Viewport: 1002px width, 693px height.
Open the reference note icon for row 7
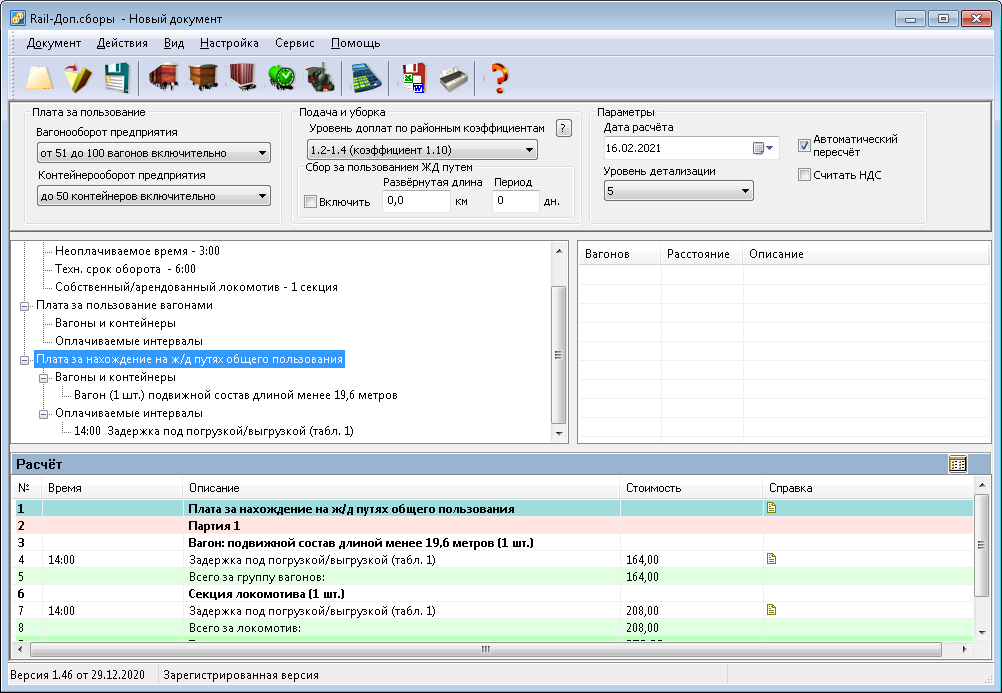(x=771, y=610)
